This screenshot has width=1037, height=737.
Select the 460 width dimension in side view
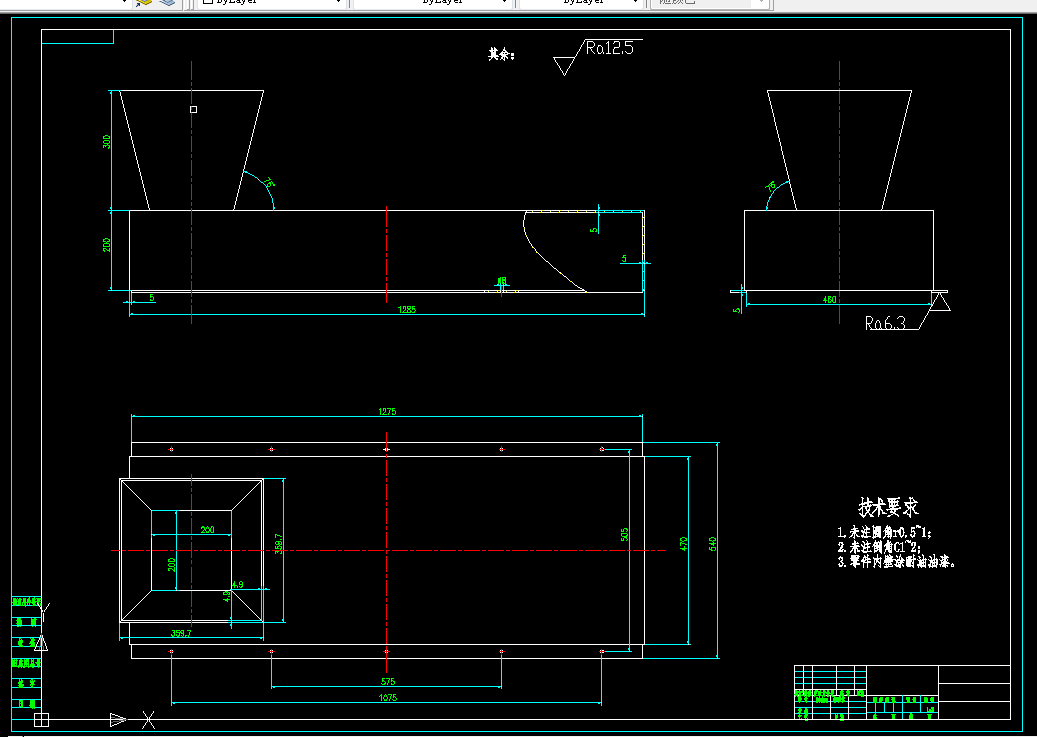tap(829, 300)
